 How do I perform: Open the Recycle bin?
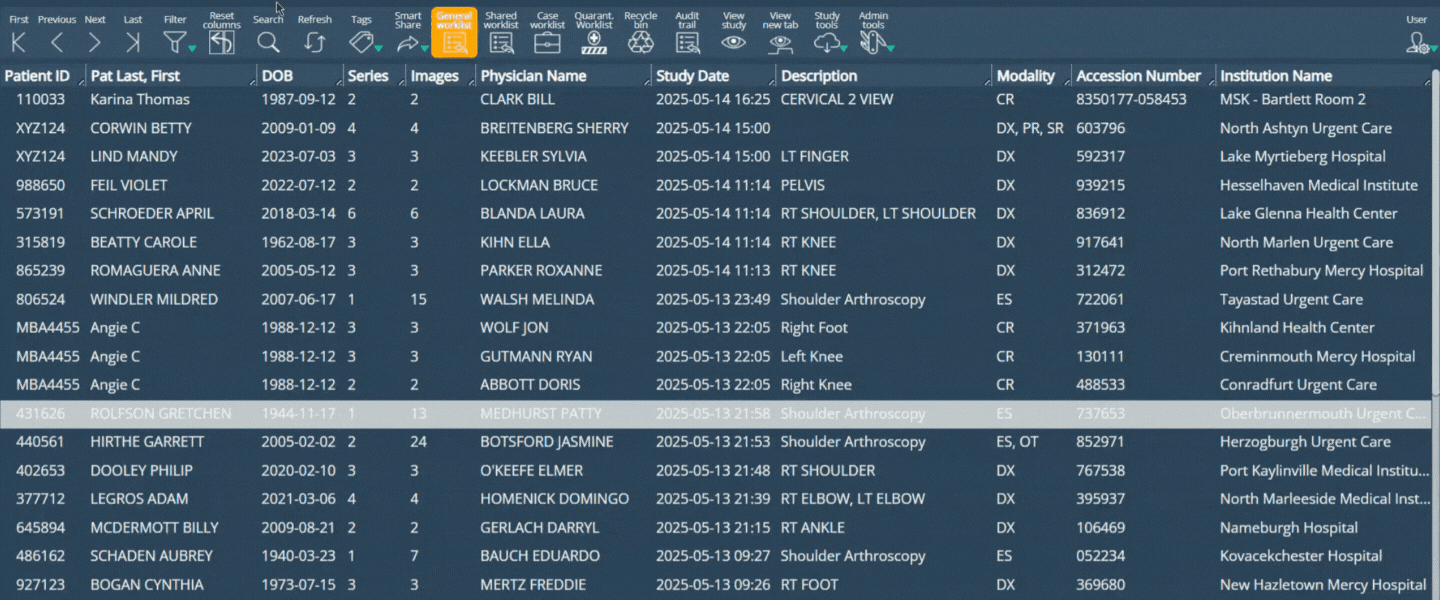tap(640, 42)
